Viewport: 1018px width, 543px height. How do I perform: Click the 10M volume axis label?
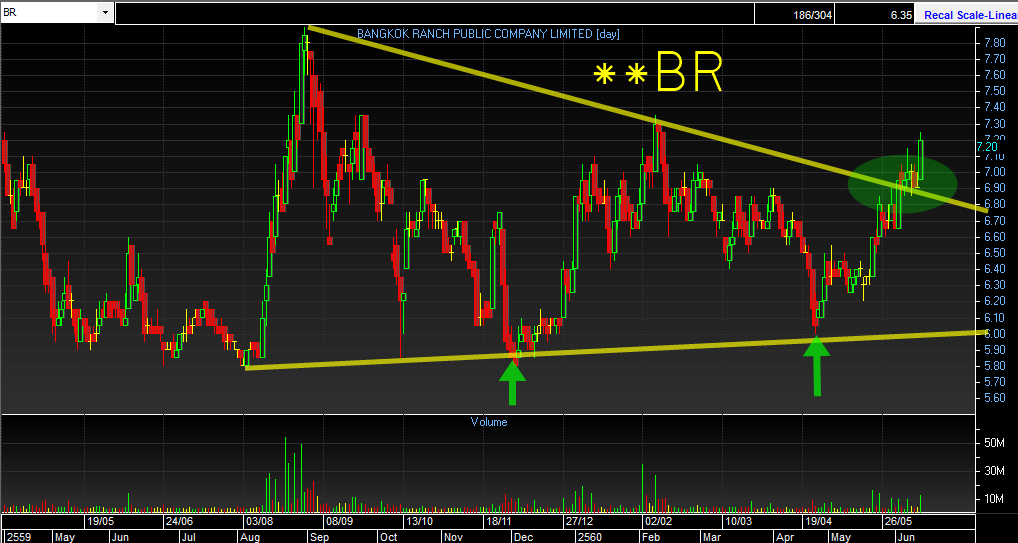[x=995, y=499]
